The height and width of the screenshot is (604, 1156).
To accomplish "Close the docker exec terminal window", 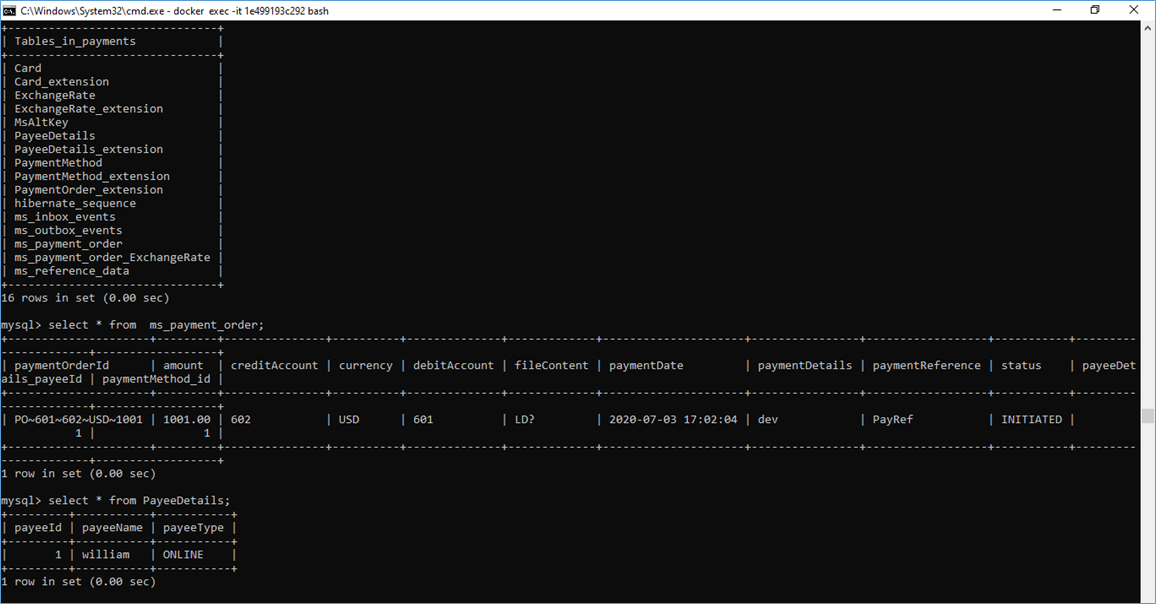I will point(1133,10).
